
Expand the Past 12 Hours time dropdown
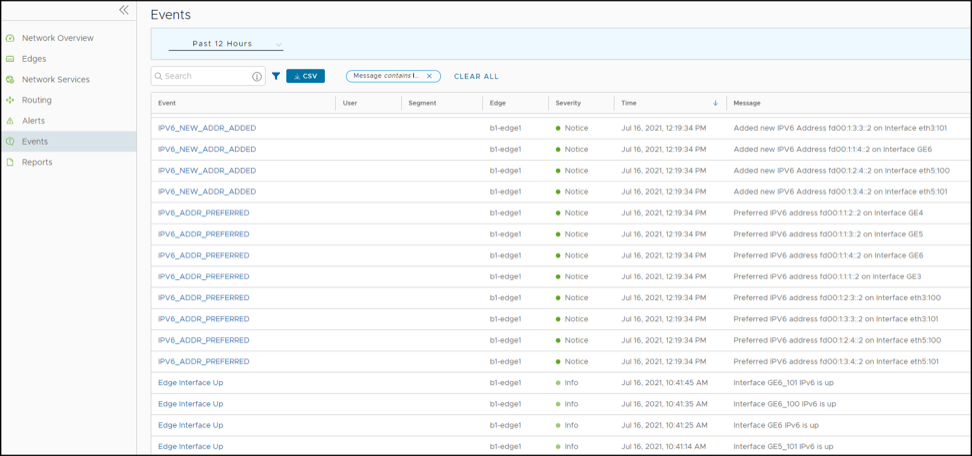pyautogui.click(x=225, y=44)
